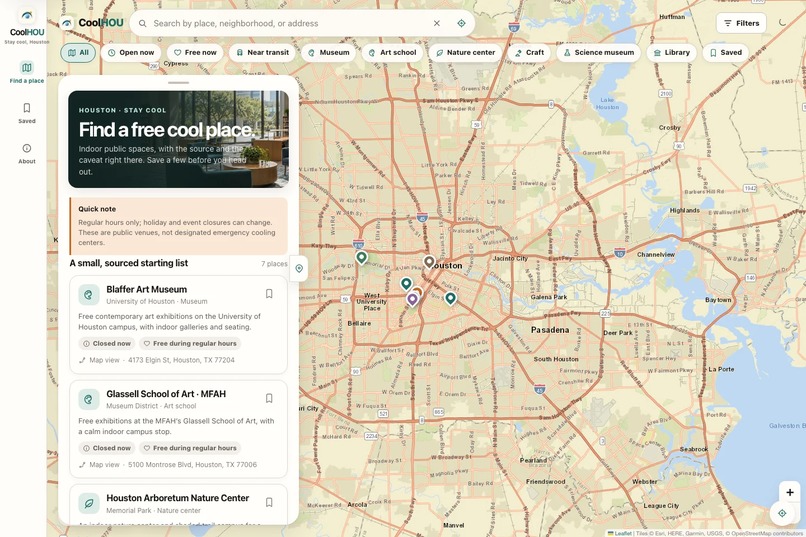Open the Glassell School of Art · MFAH title
Viewport: 806px width, 537px height.
166,394
